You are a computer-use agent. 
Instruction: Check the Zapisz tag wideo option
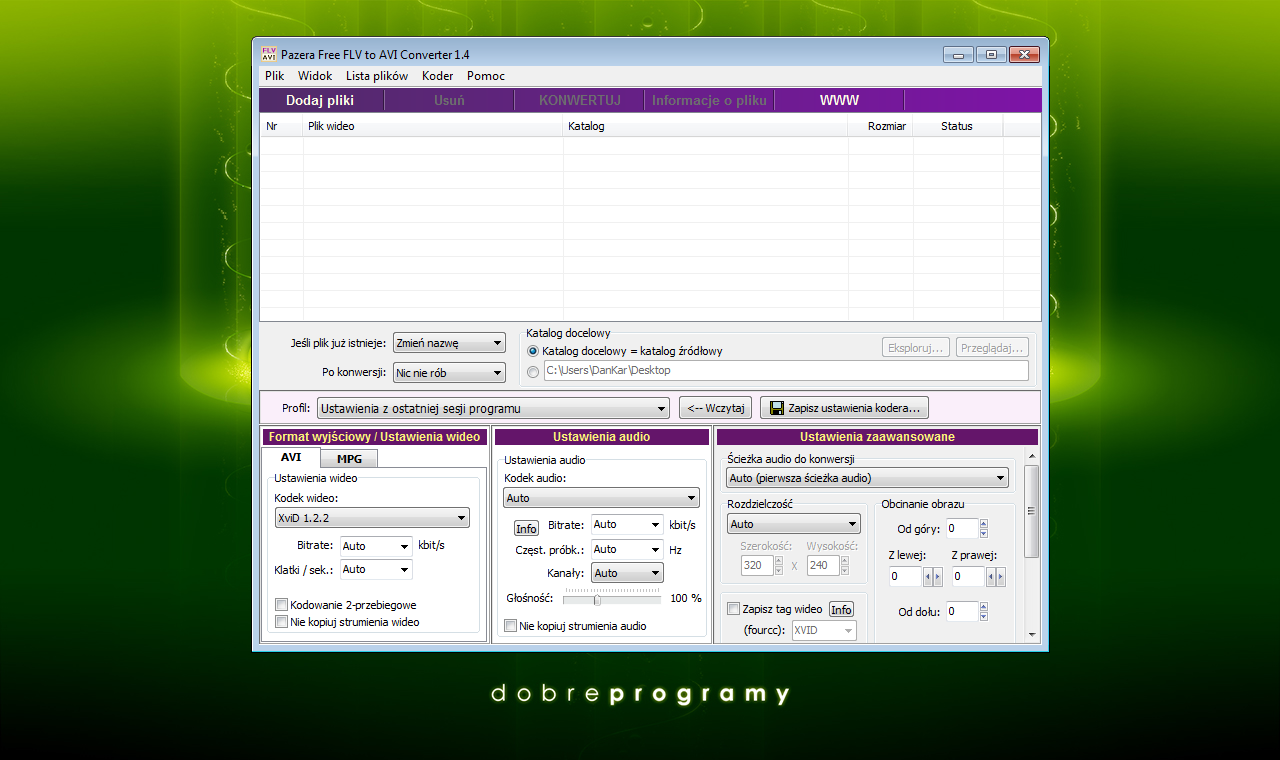[x=734, y=609]
